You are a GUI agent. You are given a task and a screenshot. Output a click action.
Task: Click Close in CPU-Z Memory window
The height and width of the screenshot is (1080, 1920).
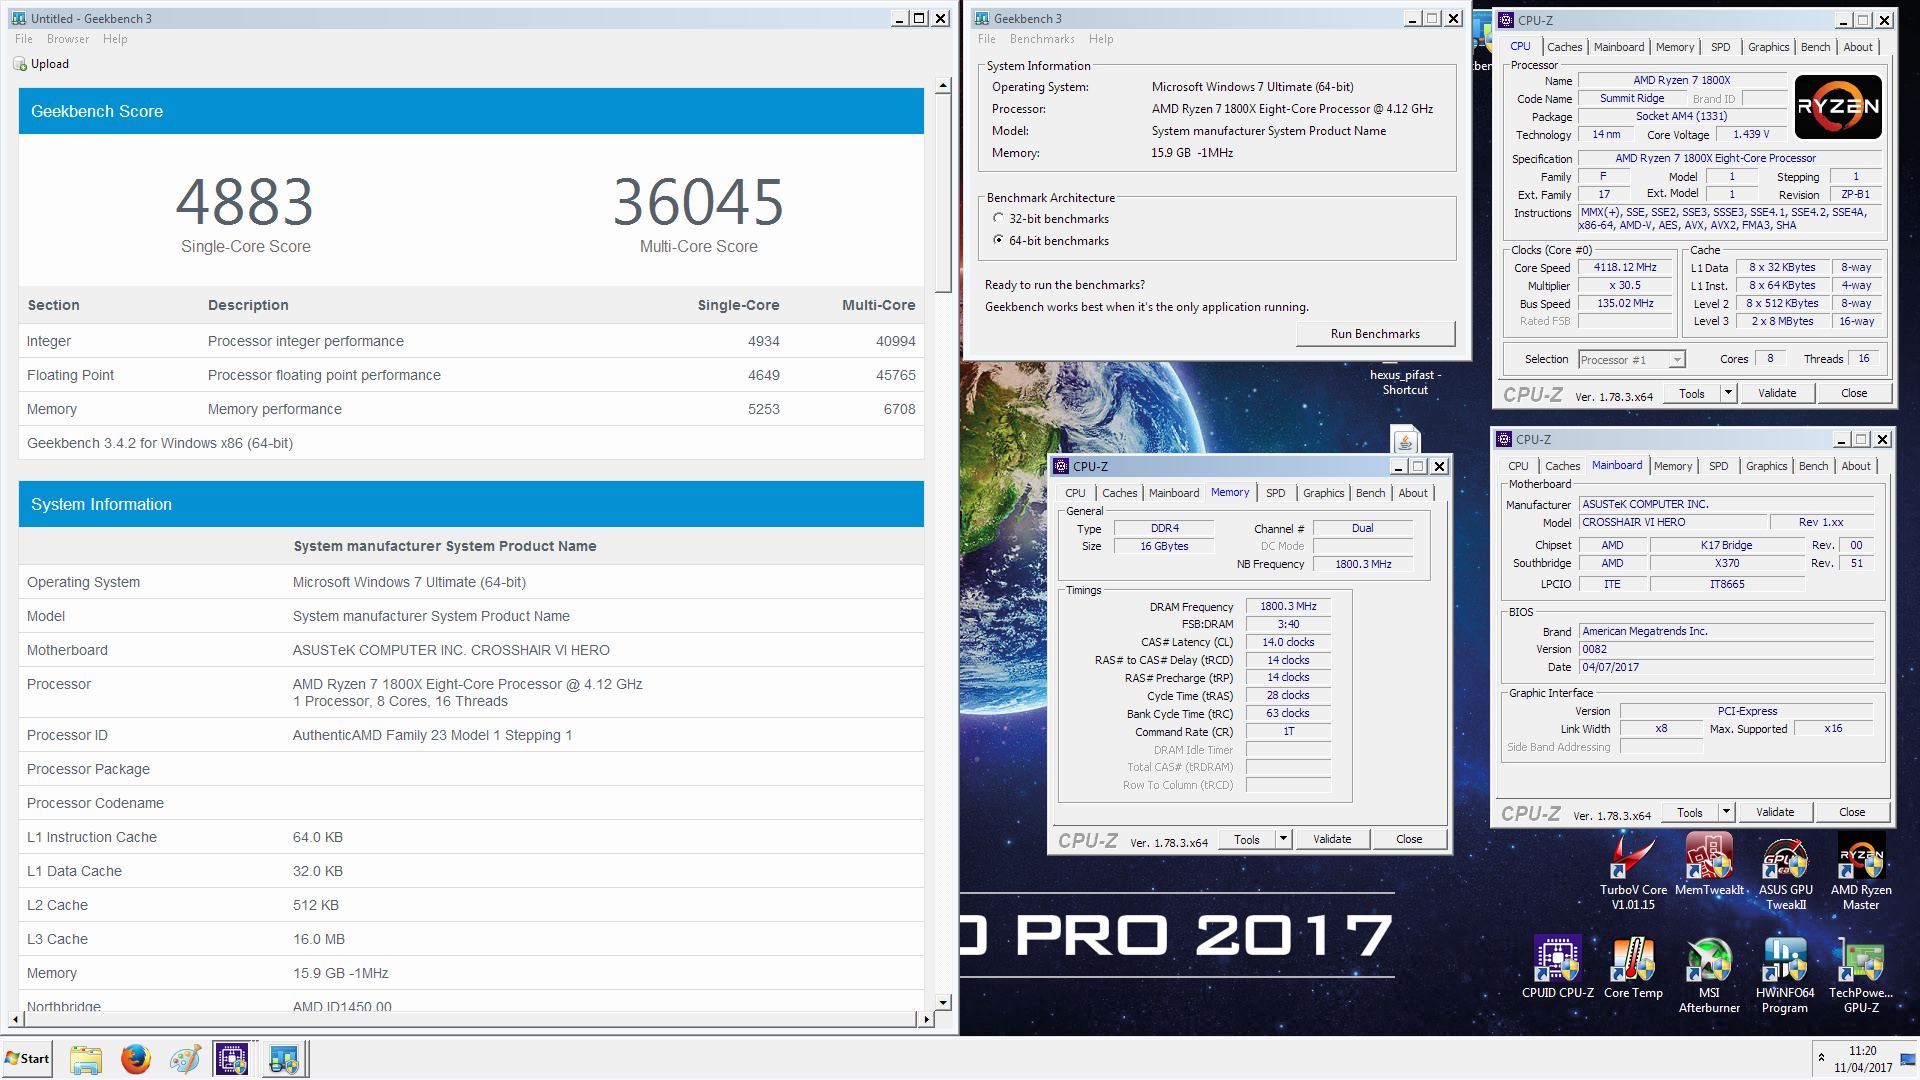1409,840
